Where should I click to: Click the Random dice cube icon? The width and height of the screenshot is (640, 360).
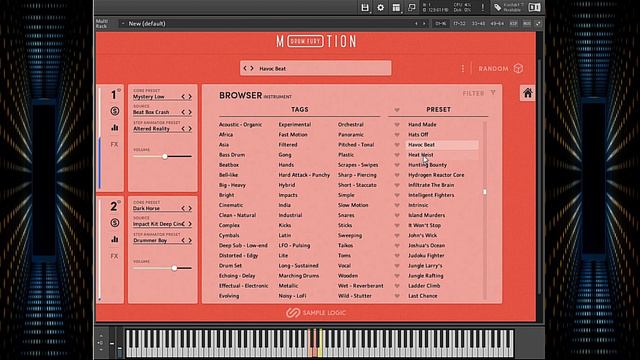tap(518, 69)
